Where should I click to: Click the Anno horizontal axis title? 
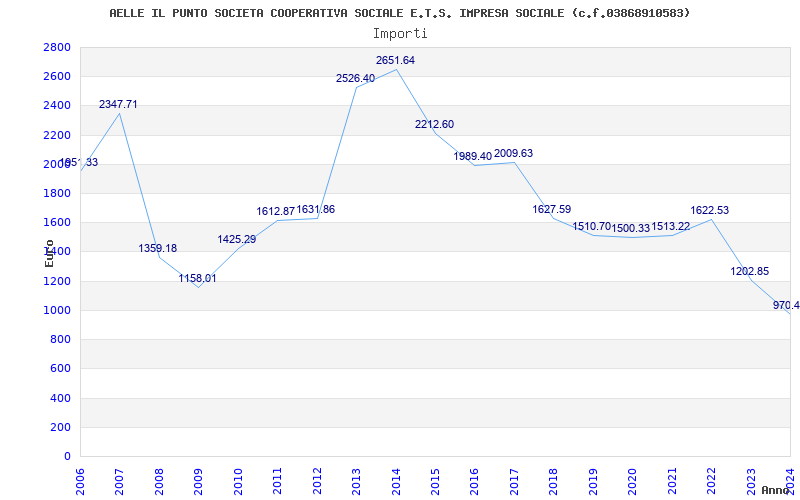point(776,490)
